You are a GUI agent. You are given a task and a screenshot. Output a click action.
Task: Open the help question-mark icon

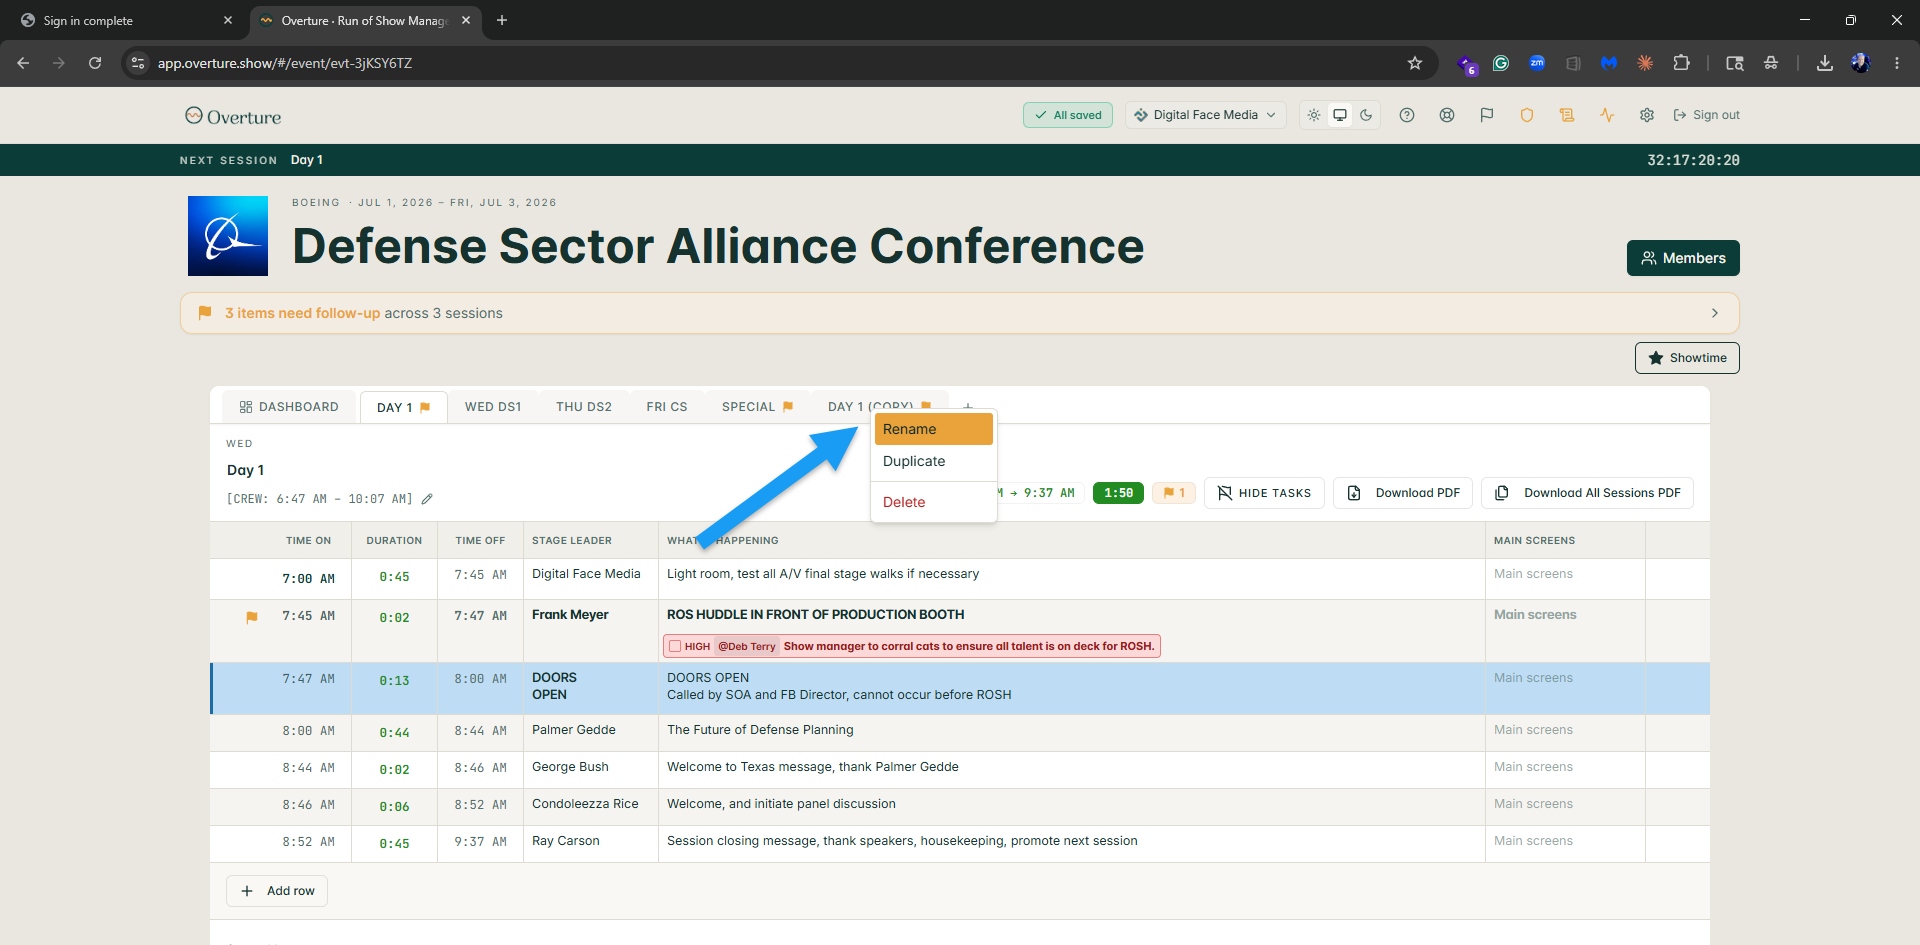click(1407, 115)
